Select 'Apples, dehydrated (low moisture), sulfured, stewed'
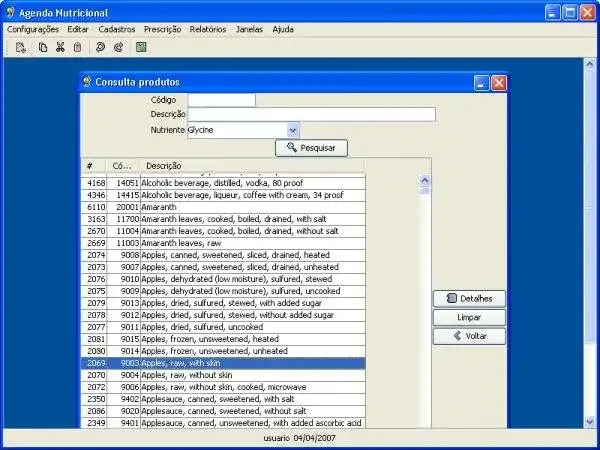The width and height of the screenshot is (600, 450). [x=223, y=279]
